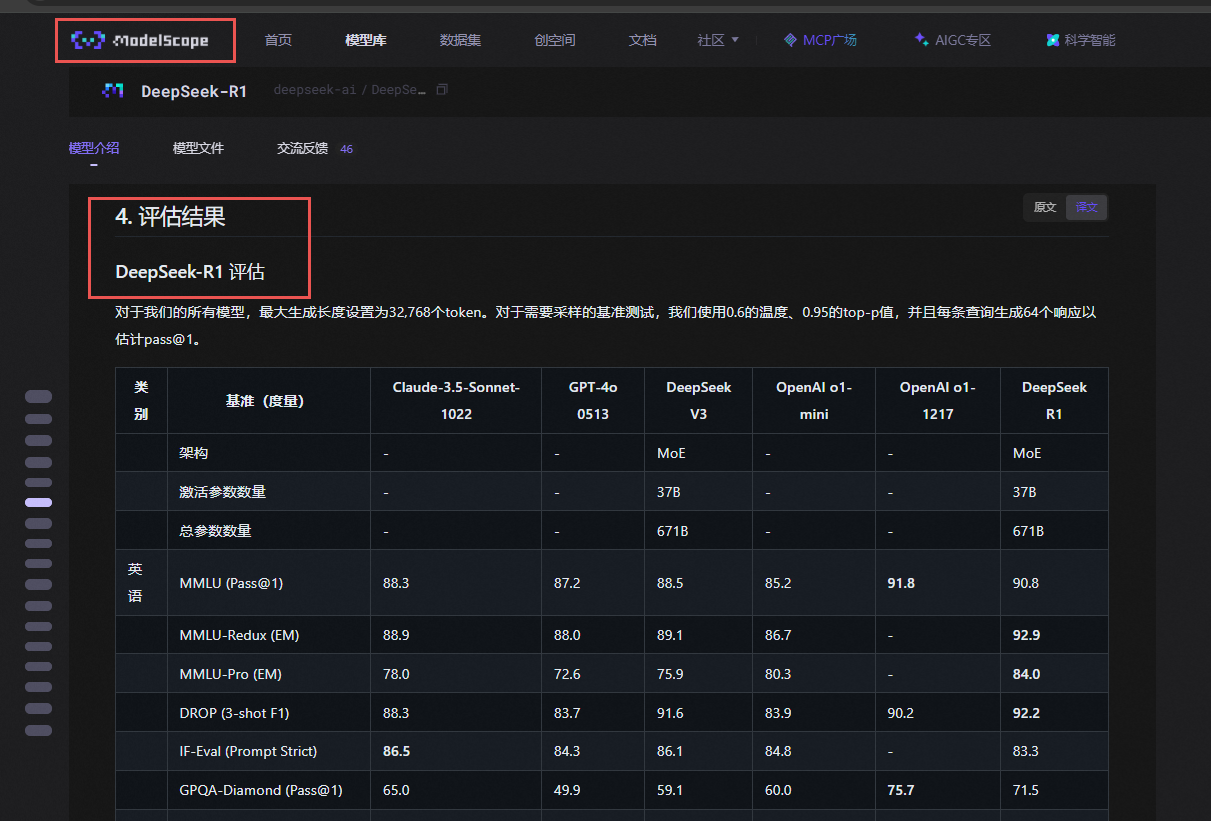Switch to the 交流反馈 tab
The height and width of the screenshot is (821, 1211).
click(302, 148)
